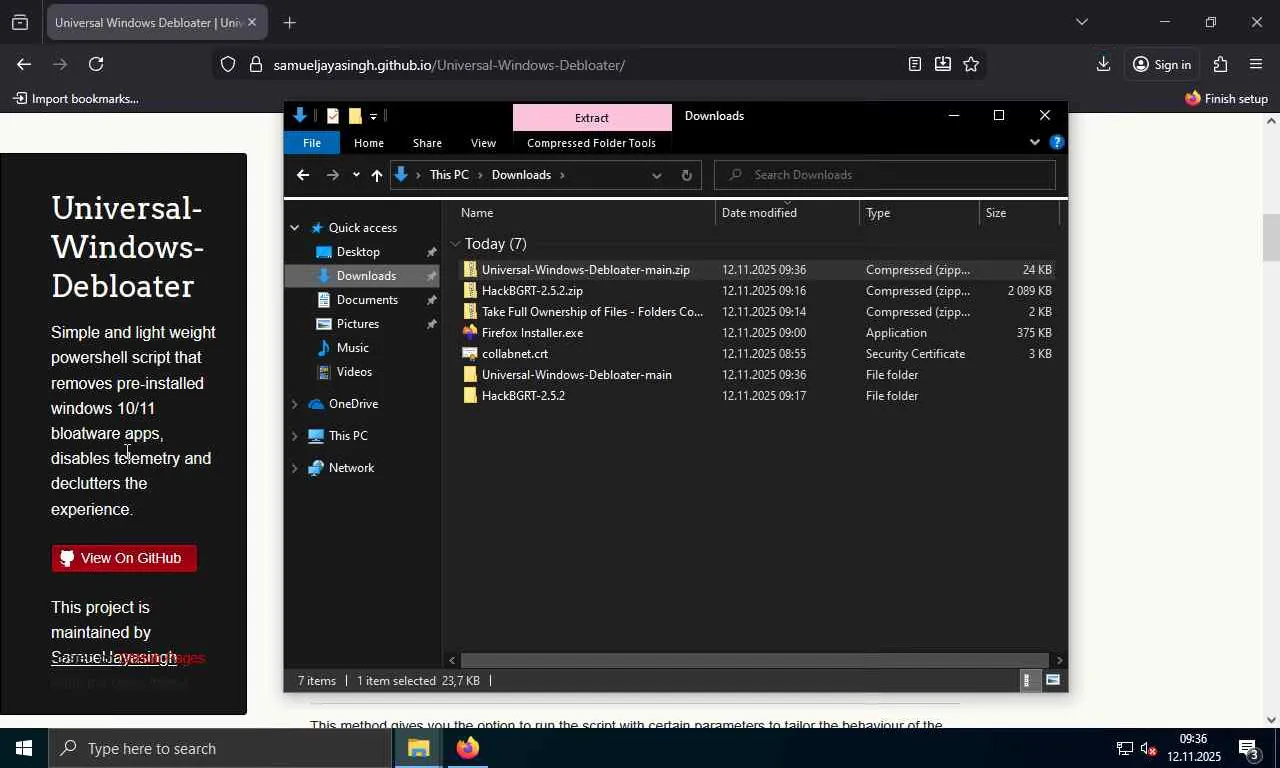List all Firefox tabs
1280x768 pixels.
tap(1081, 22)
